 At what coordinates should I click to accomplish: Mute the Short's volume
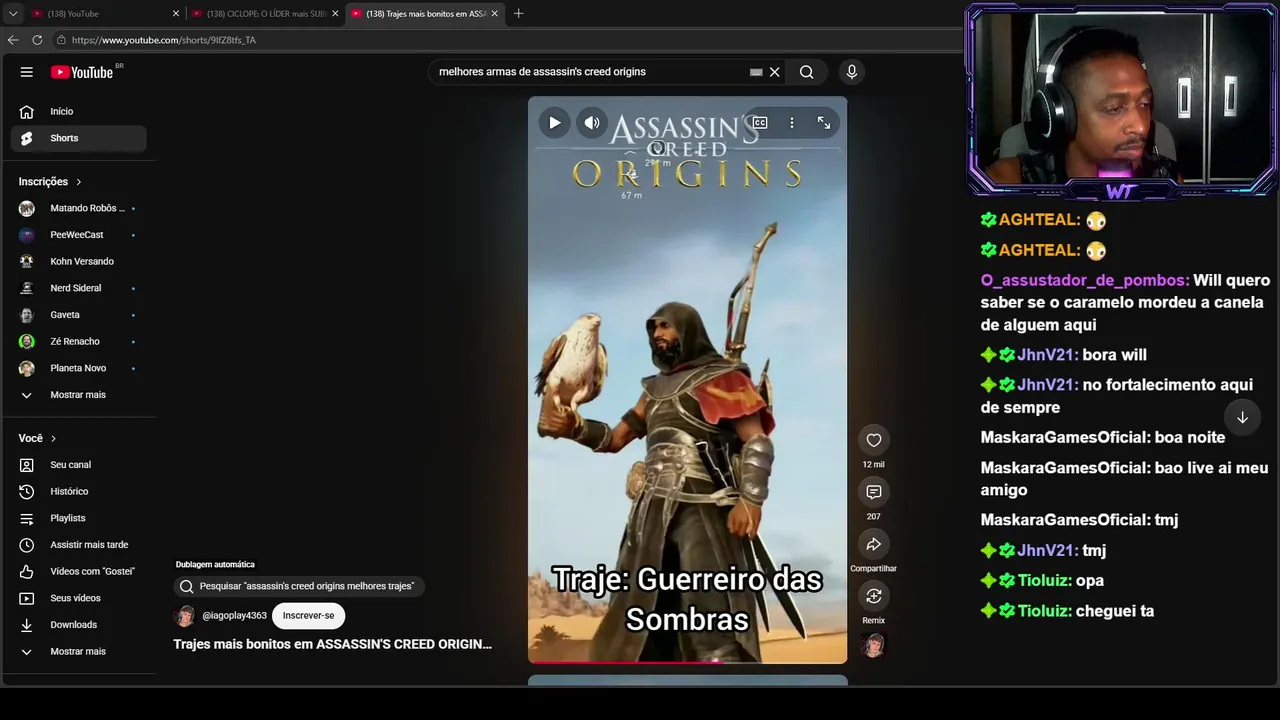tap(592, 123)
